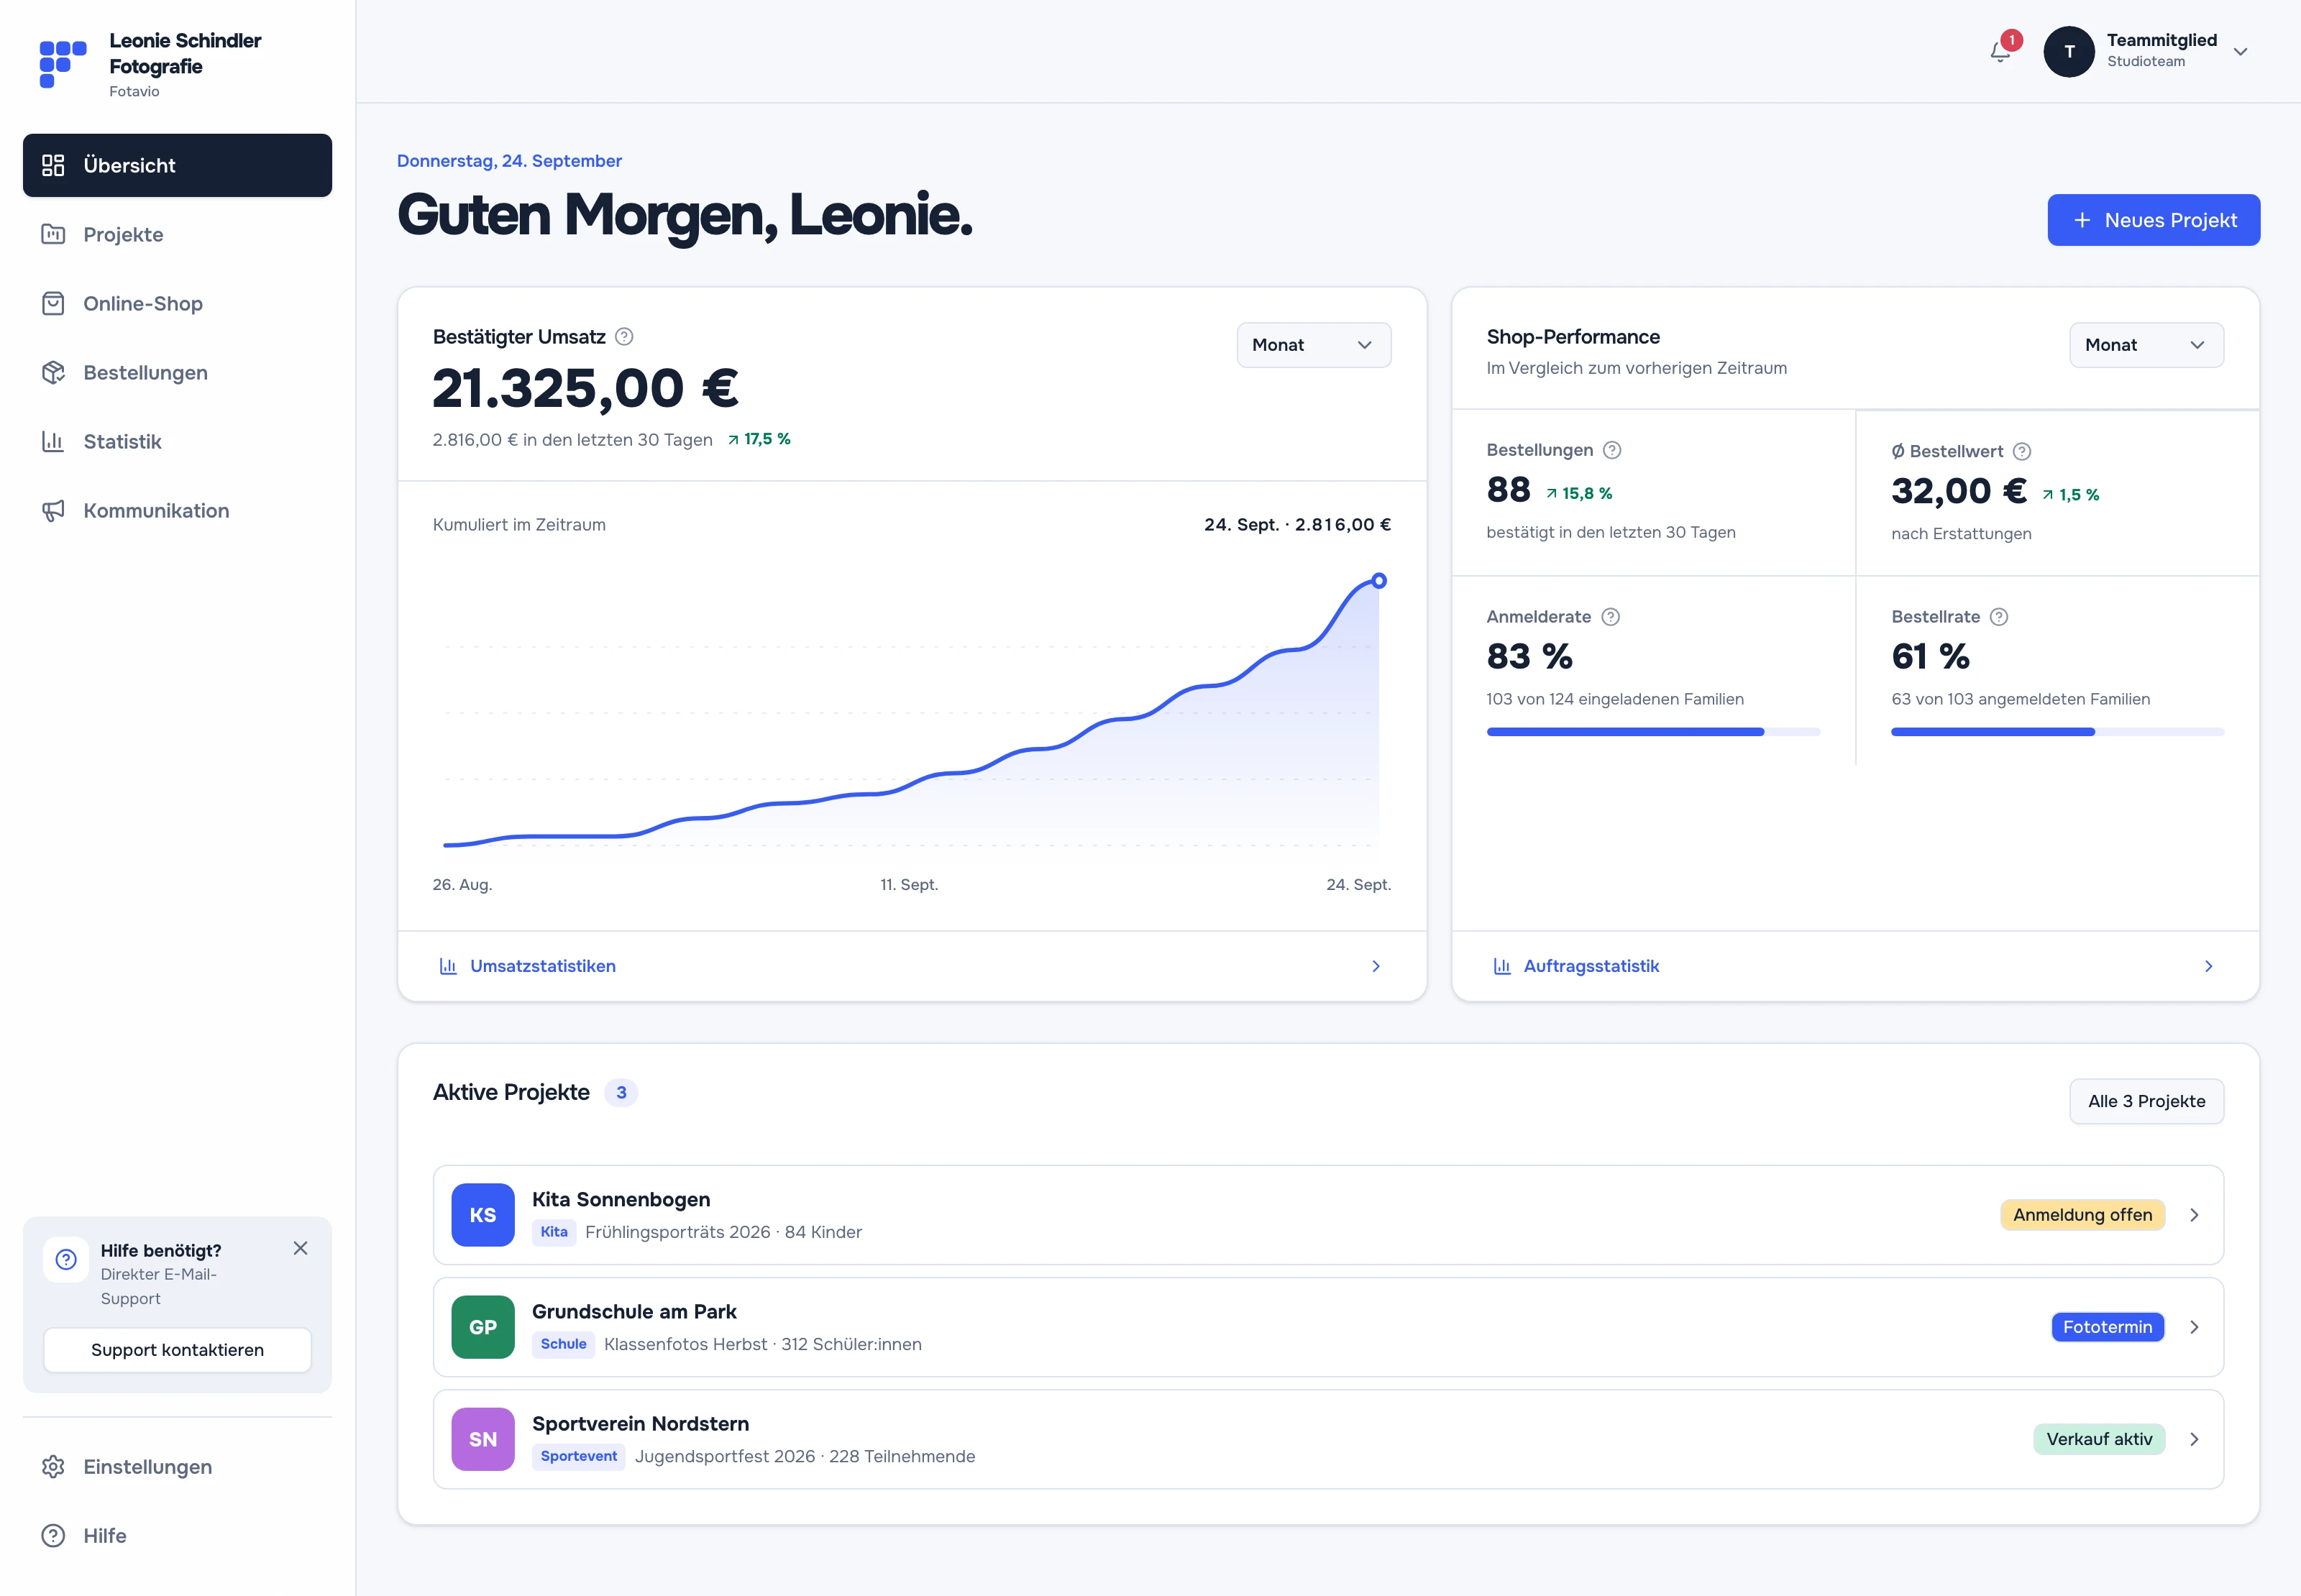Click the KS project avatar
Screen dimensions: 2301x1596
[483, 1215]
